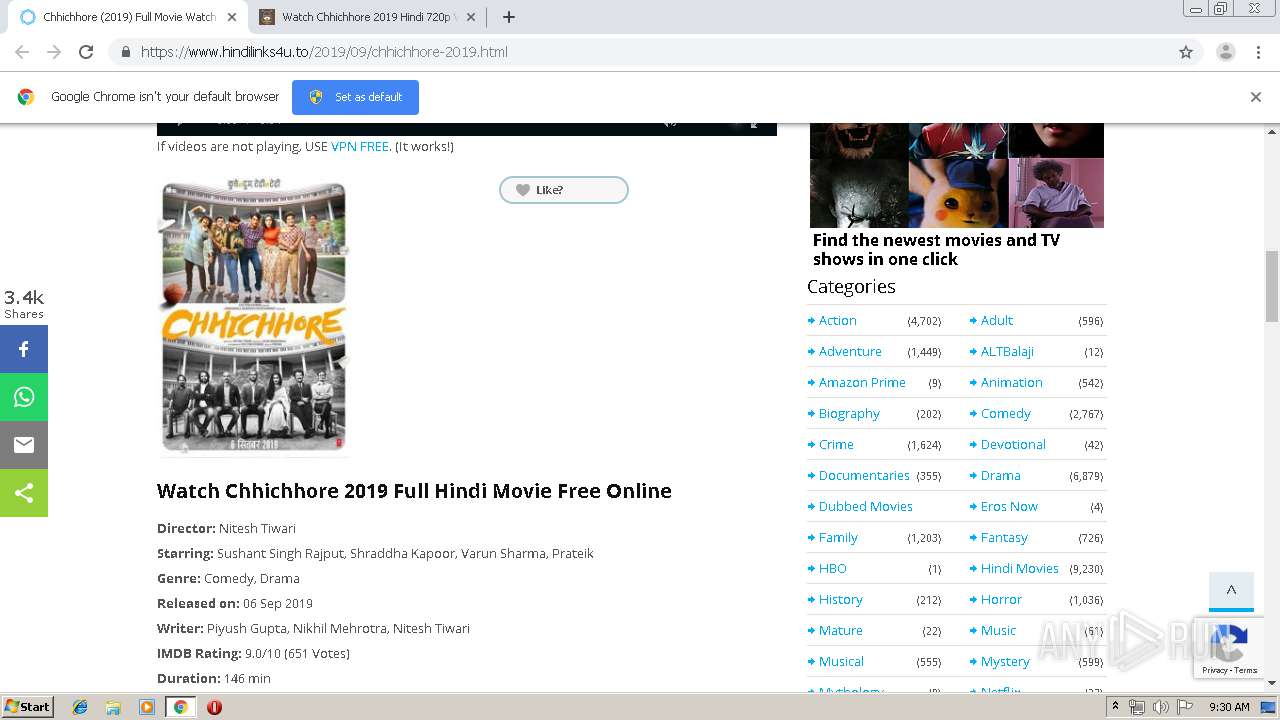Click the taskbar clock showing 9:30 AM

1229,707
